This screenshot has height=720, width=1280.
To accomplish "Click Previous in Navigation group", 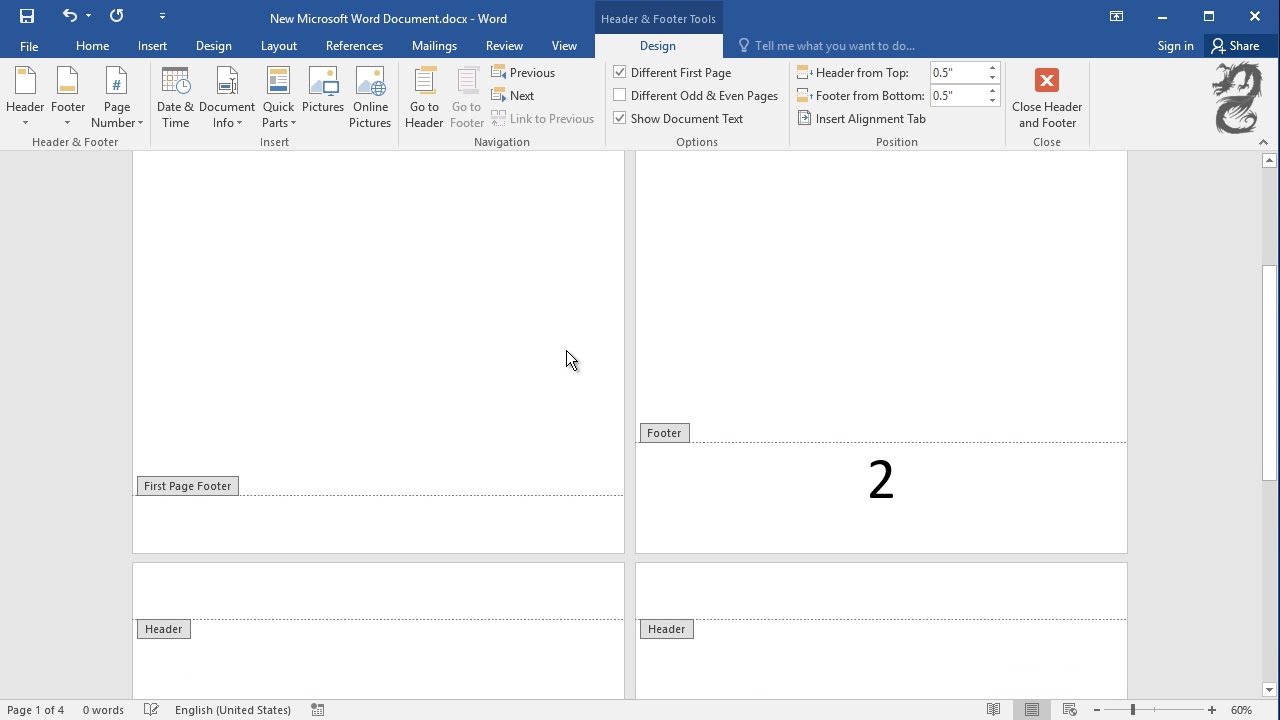I will 523,72.
